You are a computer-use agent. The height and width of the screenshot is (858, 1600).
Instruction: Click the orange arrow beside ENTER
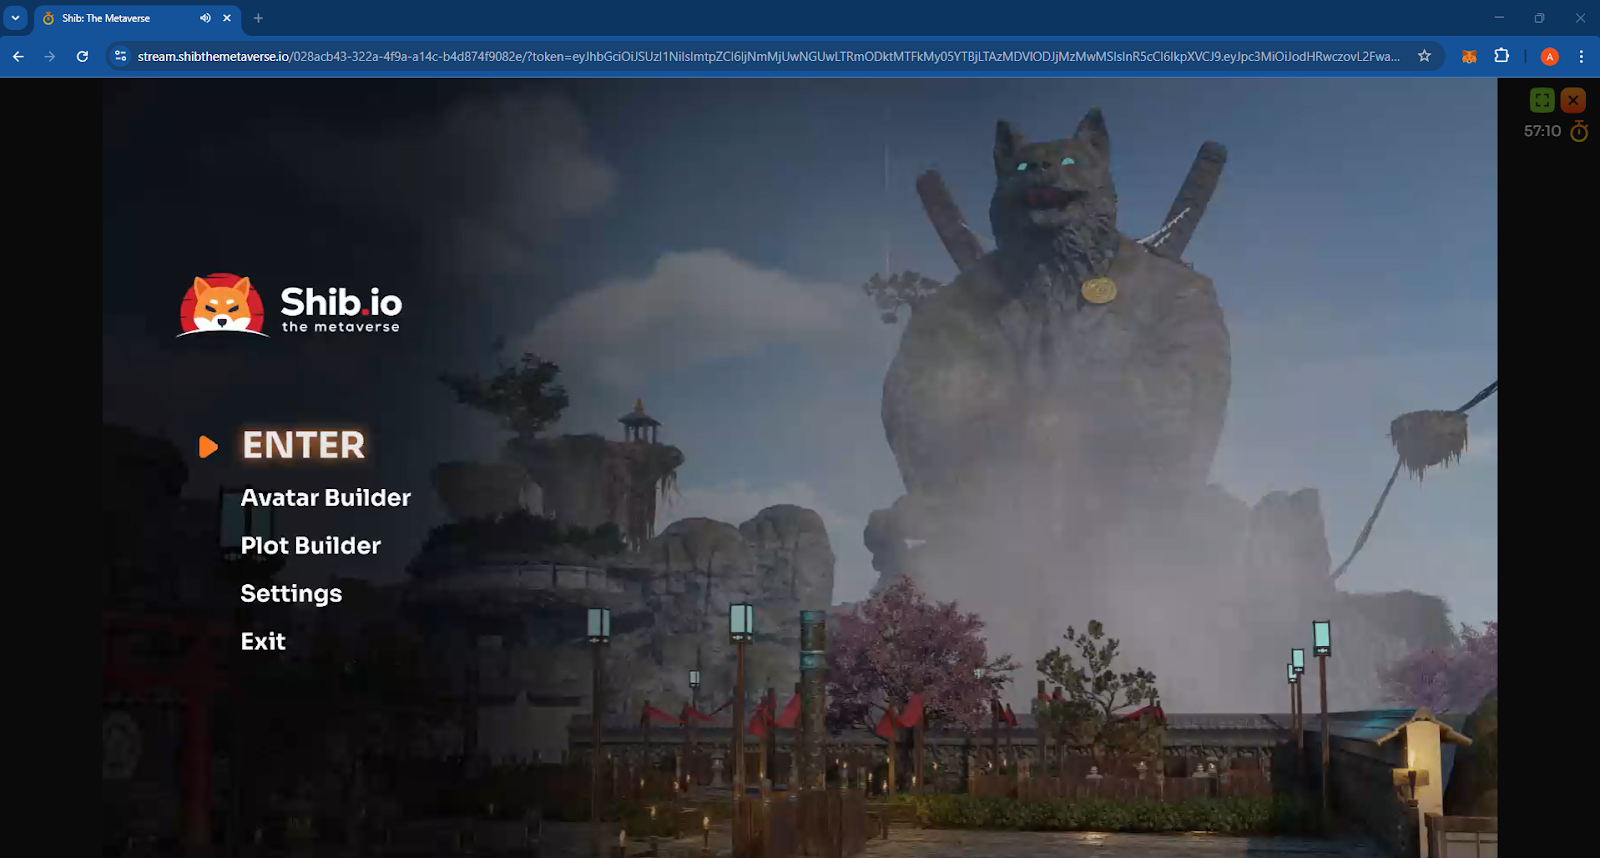(208, 446)
